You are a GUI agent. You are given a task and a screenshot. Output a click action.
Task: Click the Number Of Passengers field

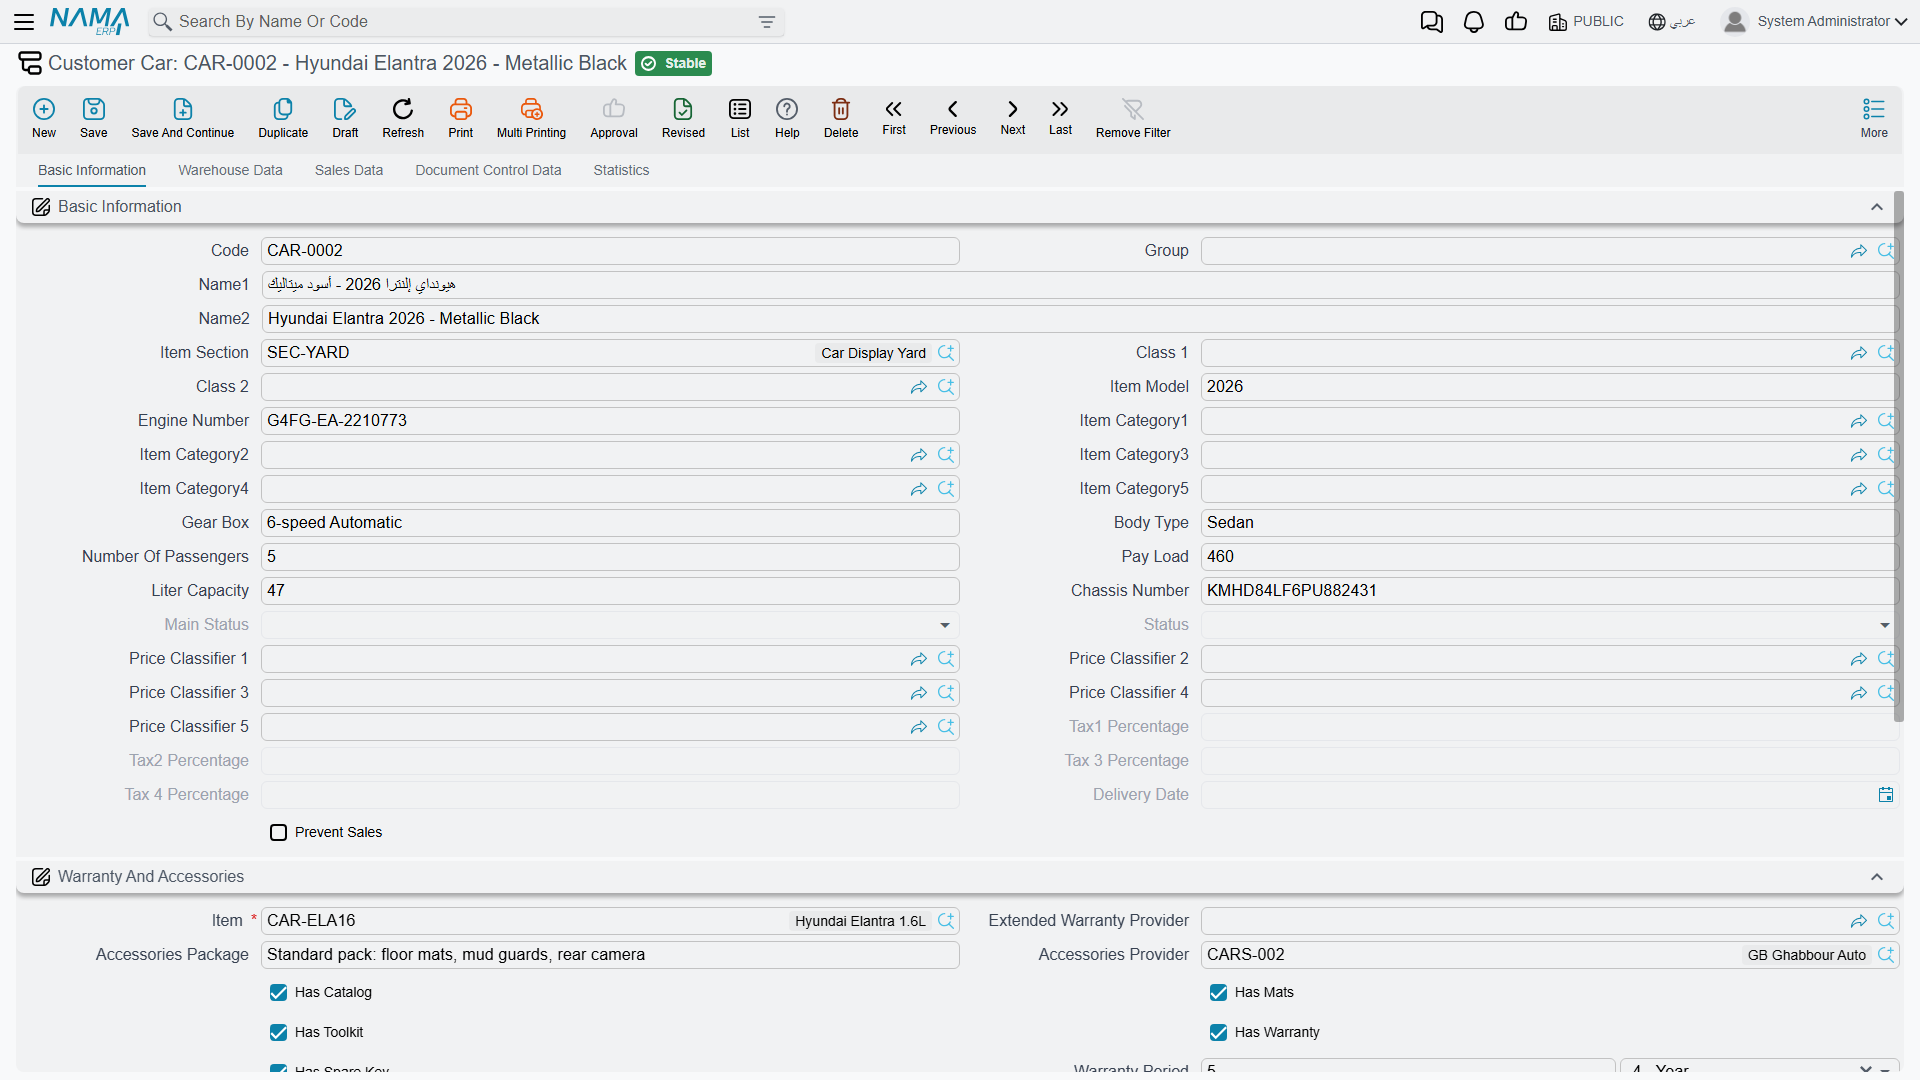coord(610,557)
